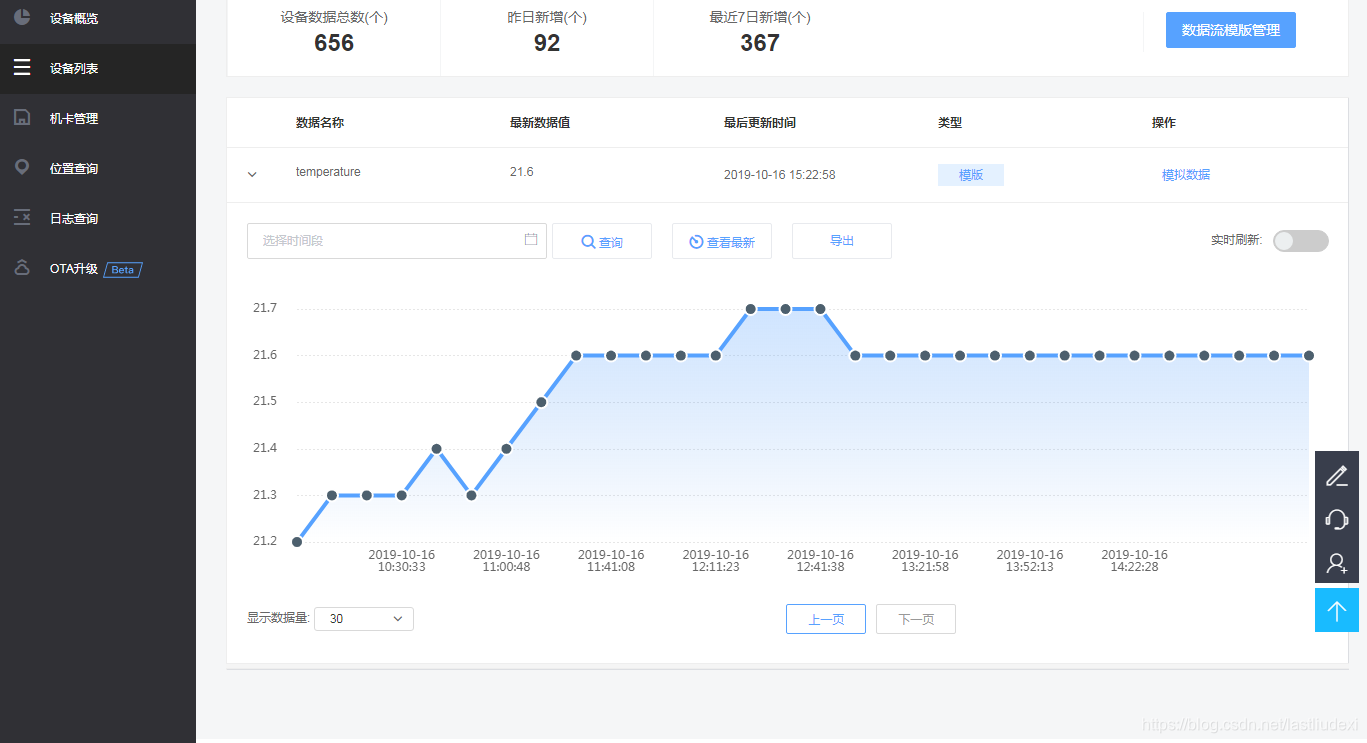Image resolution: width=1367 pixels, height=743 pixels.
Task: Click the 设备数据总数 value 656
Action: (x=334, y=43)
